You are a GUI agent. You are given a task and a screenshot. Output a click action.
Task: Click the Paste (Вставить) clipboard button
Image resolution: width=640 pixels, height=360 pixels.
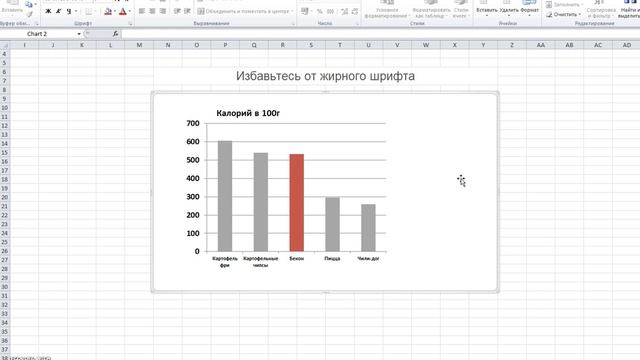click(12, 7)
